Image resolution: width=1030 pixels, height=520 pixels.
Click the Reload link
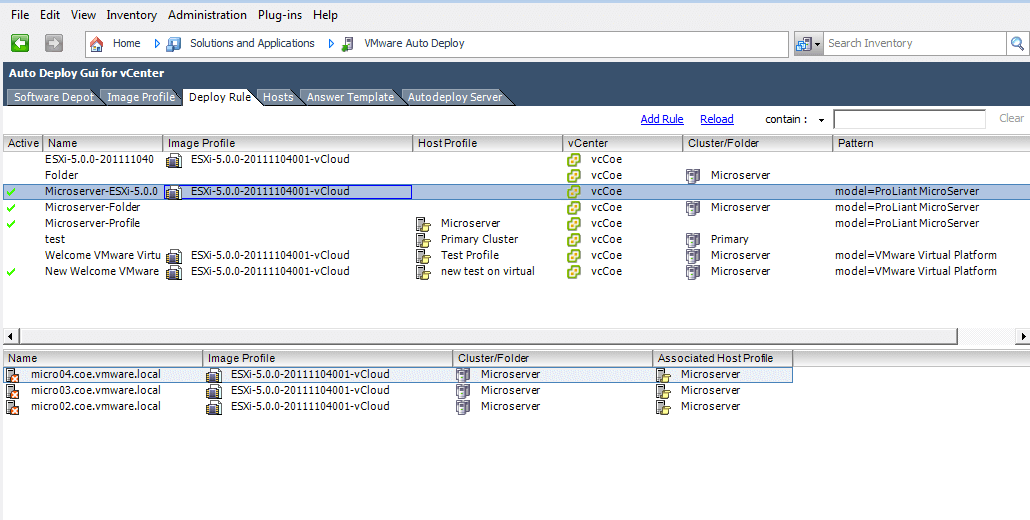pos(717,119)
